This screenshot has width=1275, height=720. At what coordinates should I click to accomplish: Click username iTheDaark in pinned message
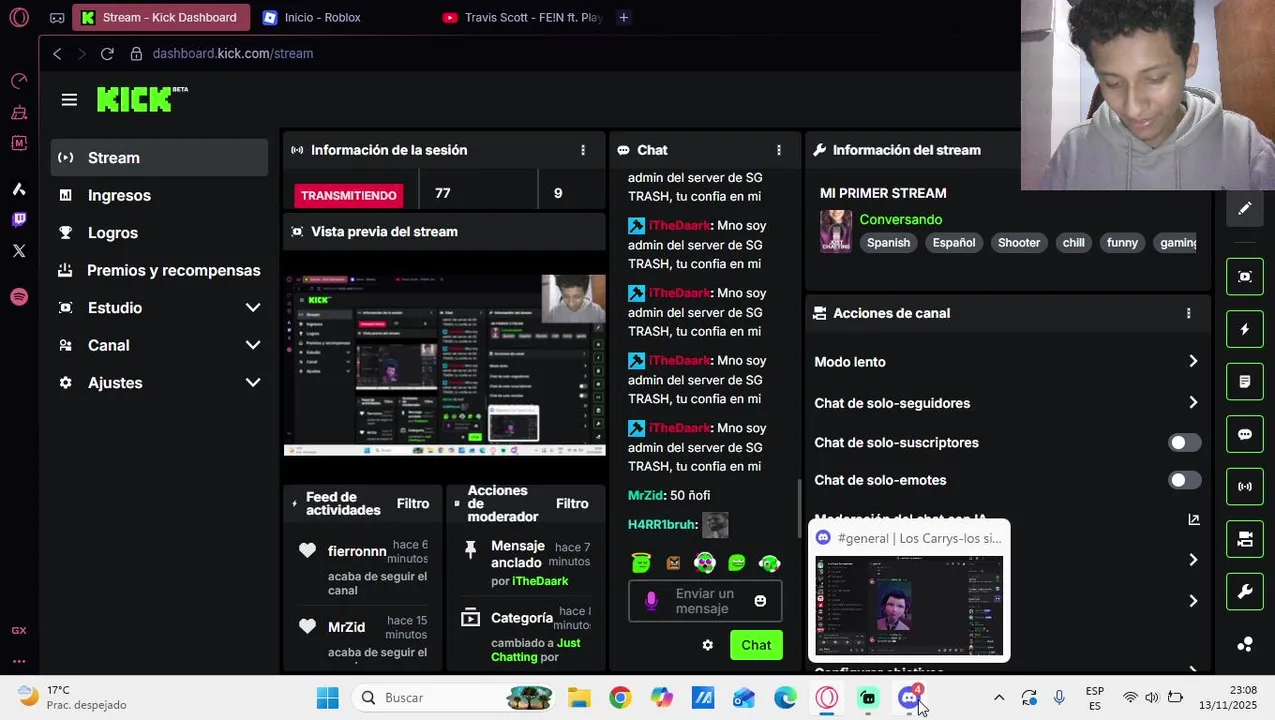(x=540, y=581)
